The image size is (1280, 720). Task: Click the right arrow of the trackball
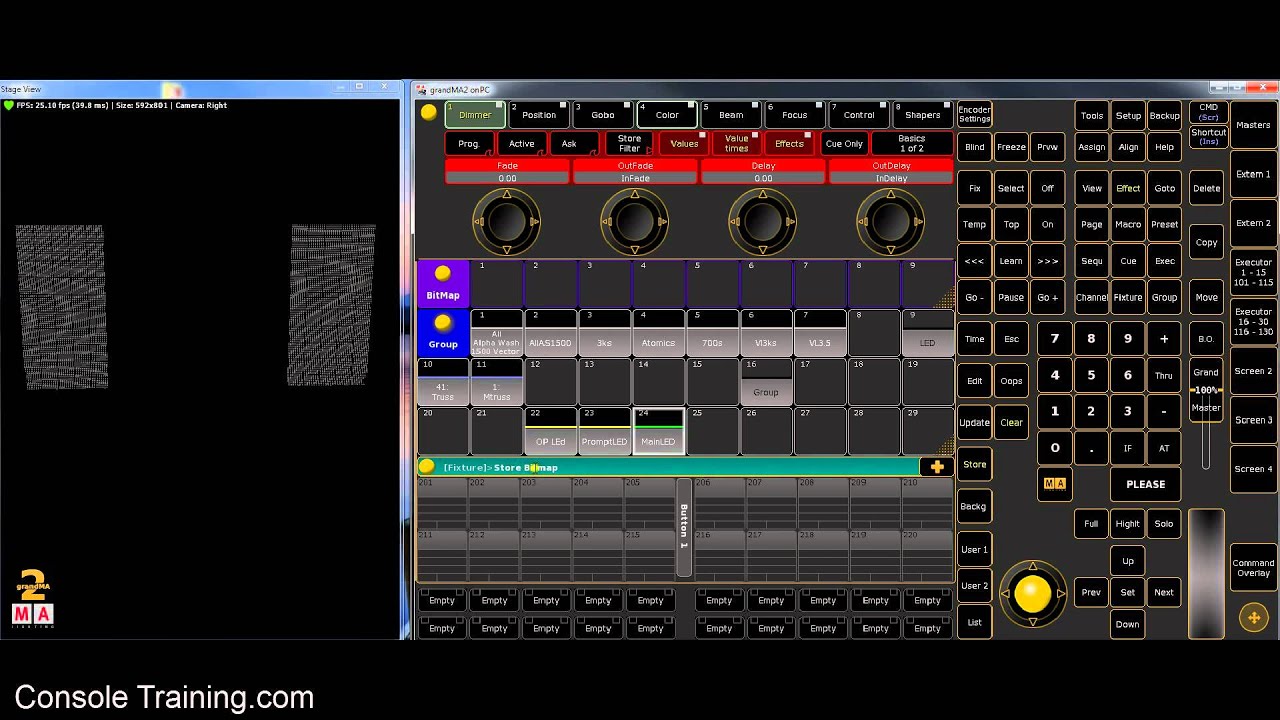[1061, 594]
